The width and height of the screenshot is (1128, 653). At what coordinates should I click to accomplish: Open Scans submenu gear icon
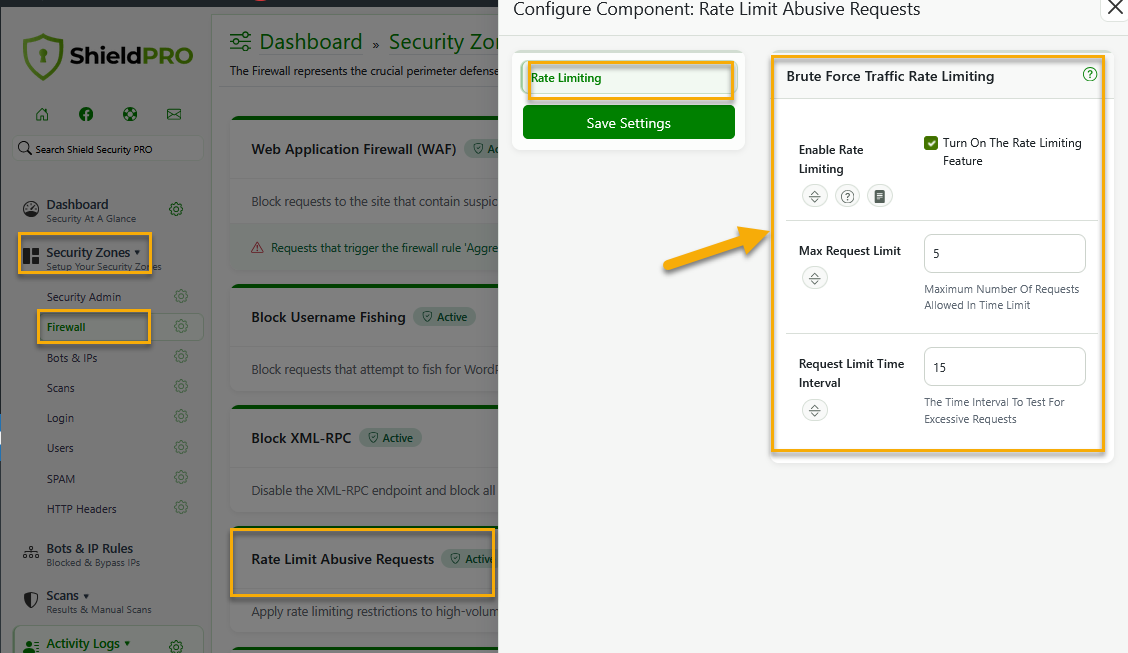[181, 387]
